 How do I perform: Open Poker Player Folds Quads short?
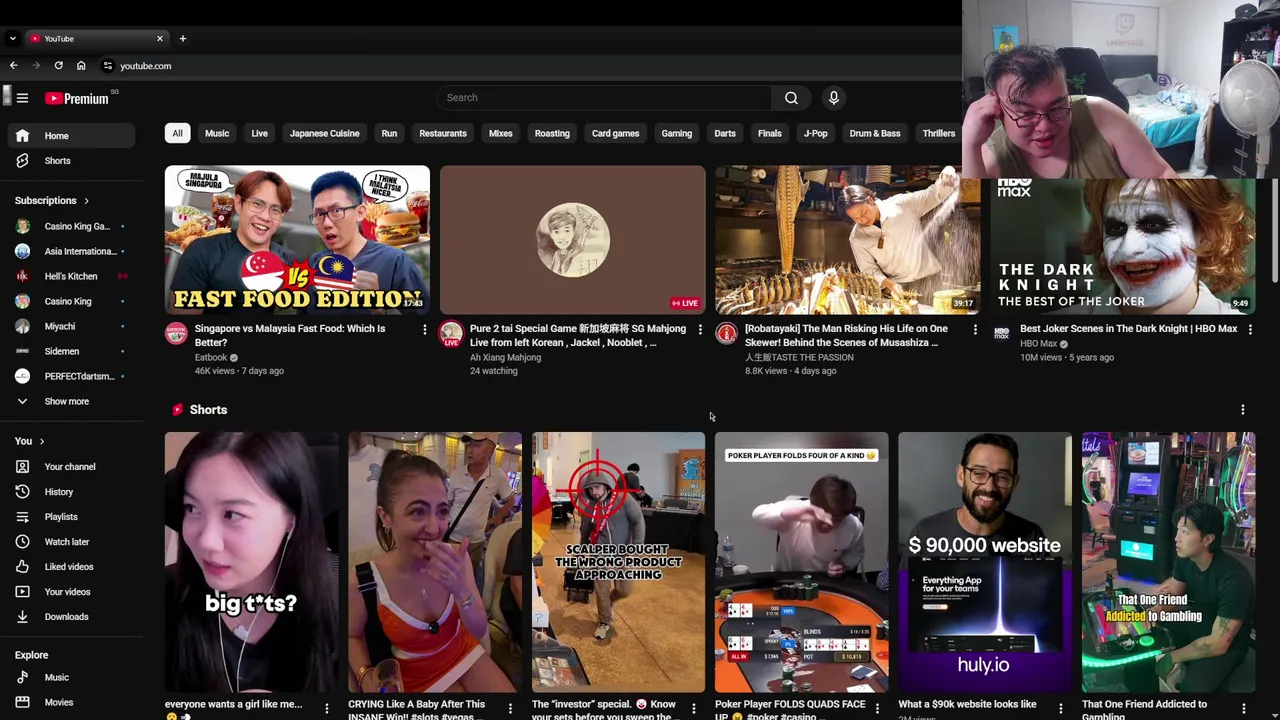pos(801,562)
